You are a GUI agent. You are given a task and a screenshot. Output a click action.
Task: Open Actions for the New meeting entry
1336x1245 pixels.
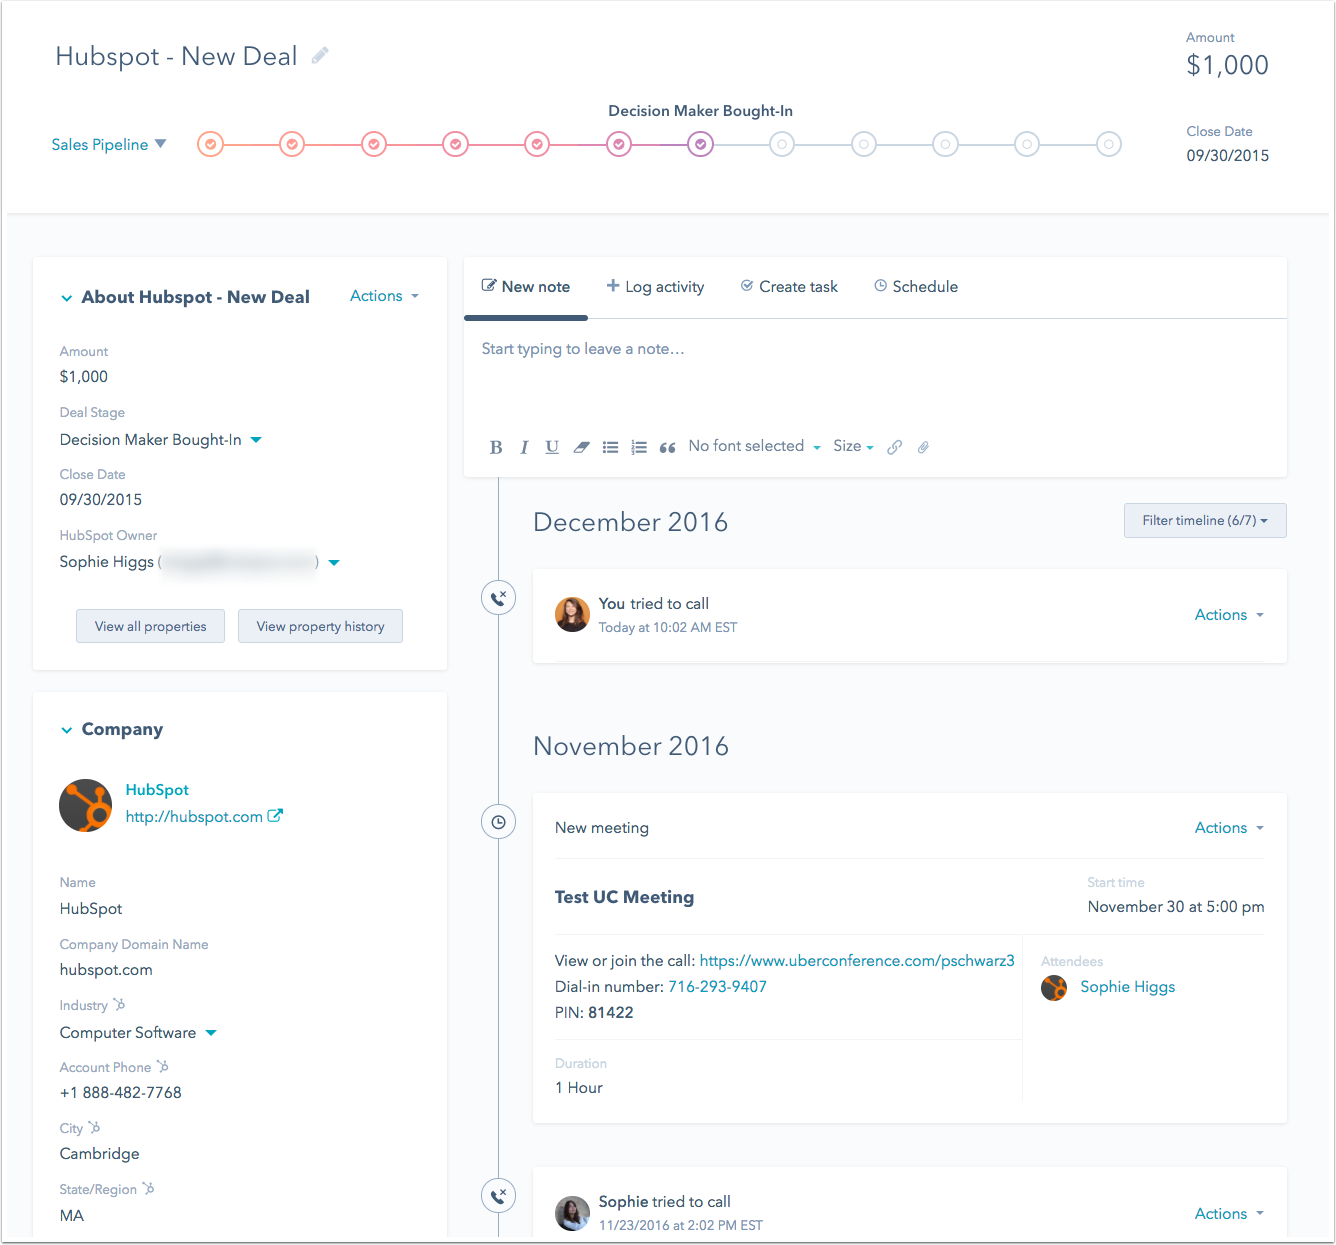1229,828
